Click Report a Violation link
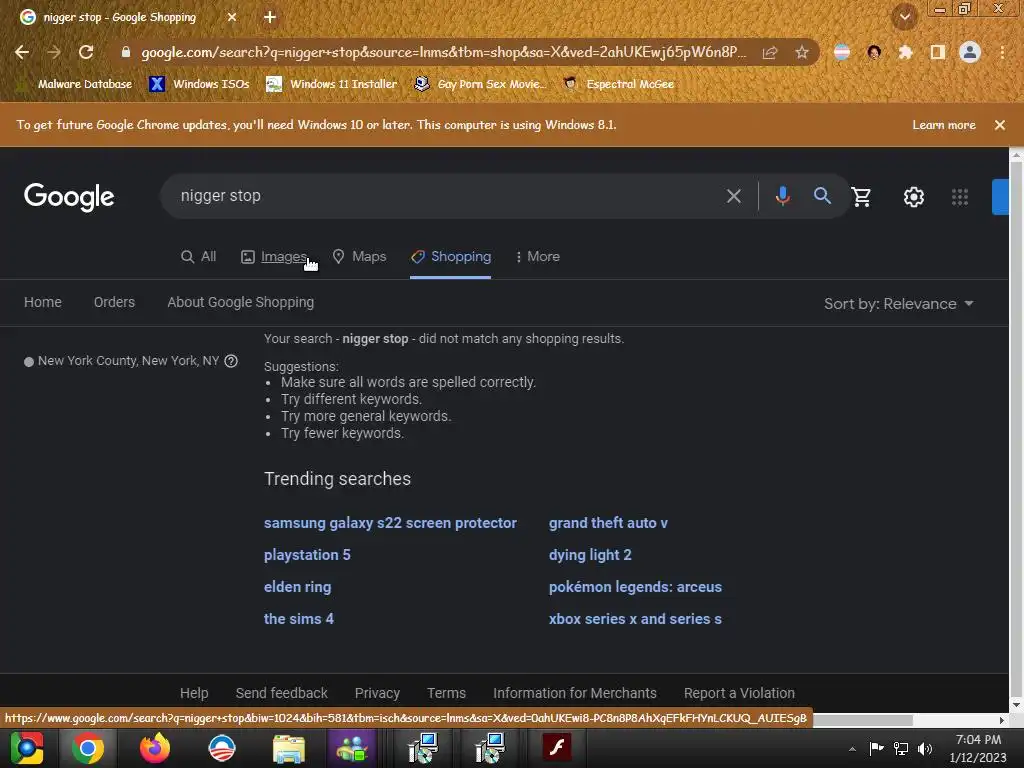 [739, 693]
